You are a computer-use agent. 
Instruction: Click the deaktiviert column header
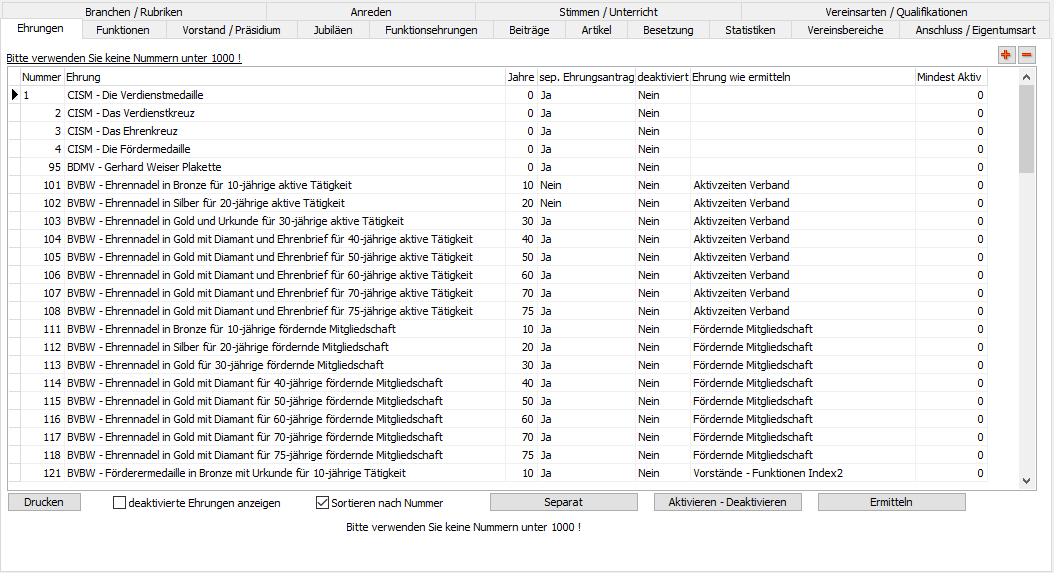click(663, 77)
